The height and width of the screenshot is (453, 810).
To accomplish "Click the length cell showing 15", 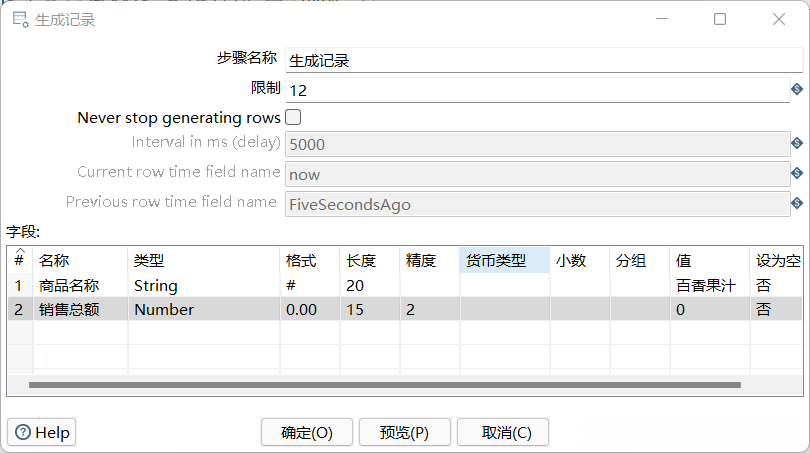I will (x=369, y=309).
